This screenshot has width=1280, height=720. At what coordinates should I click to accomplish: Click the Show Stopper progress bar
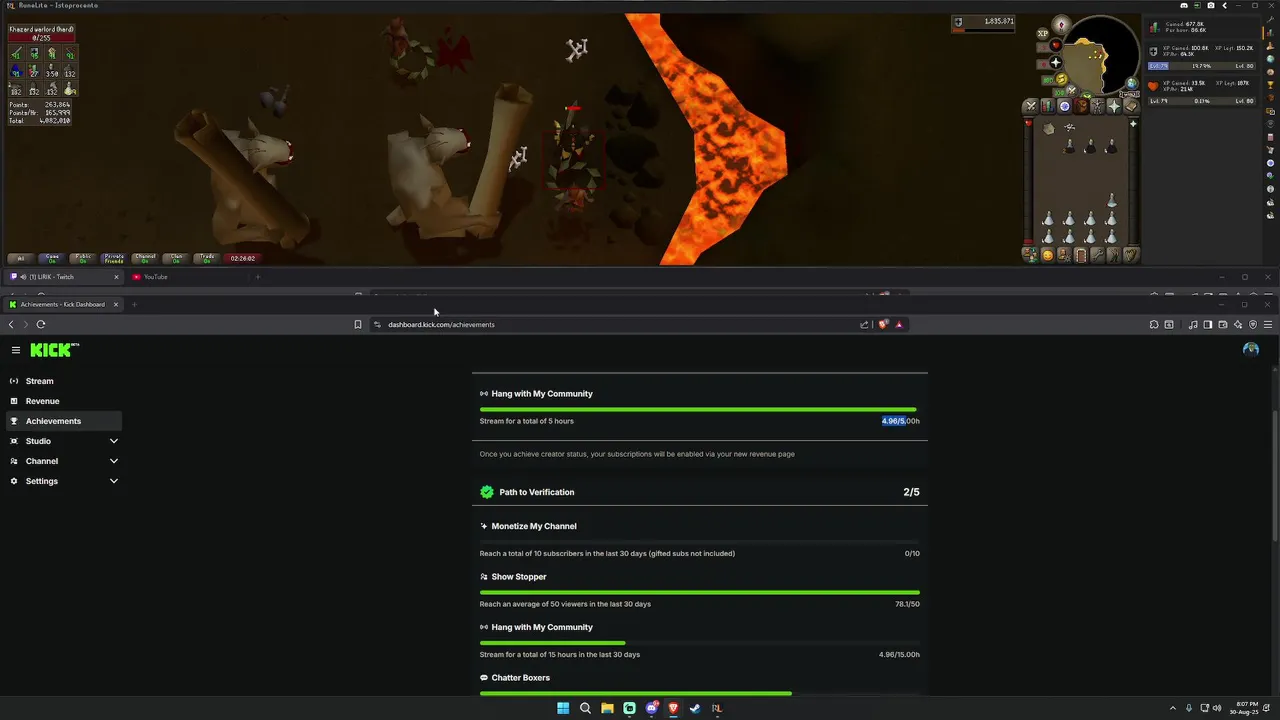pos(700,592)
